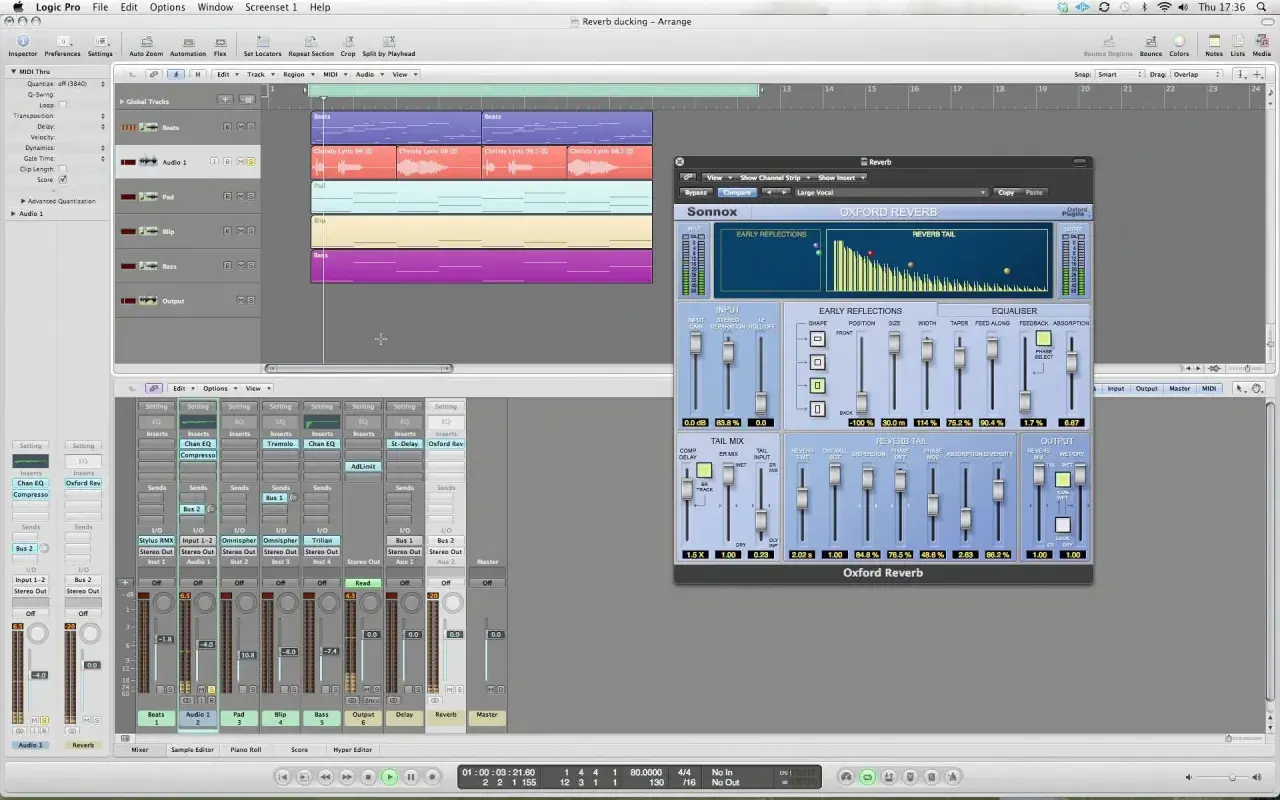Click the link icon in the Reverb plugin header
Screen dimensions: 1280x800
tap(688, 177)
